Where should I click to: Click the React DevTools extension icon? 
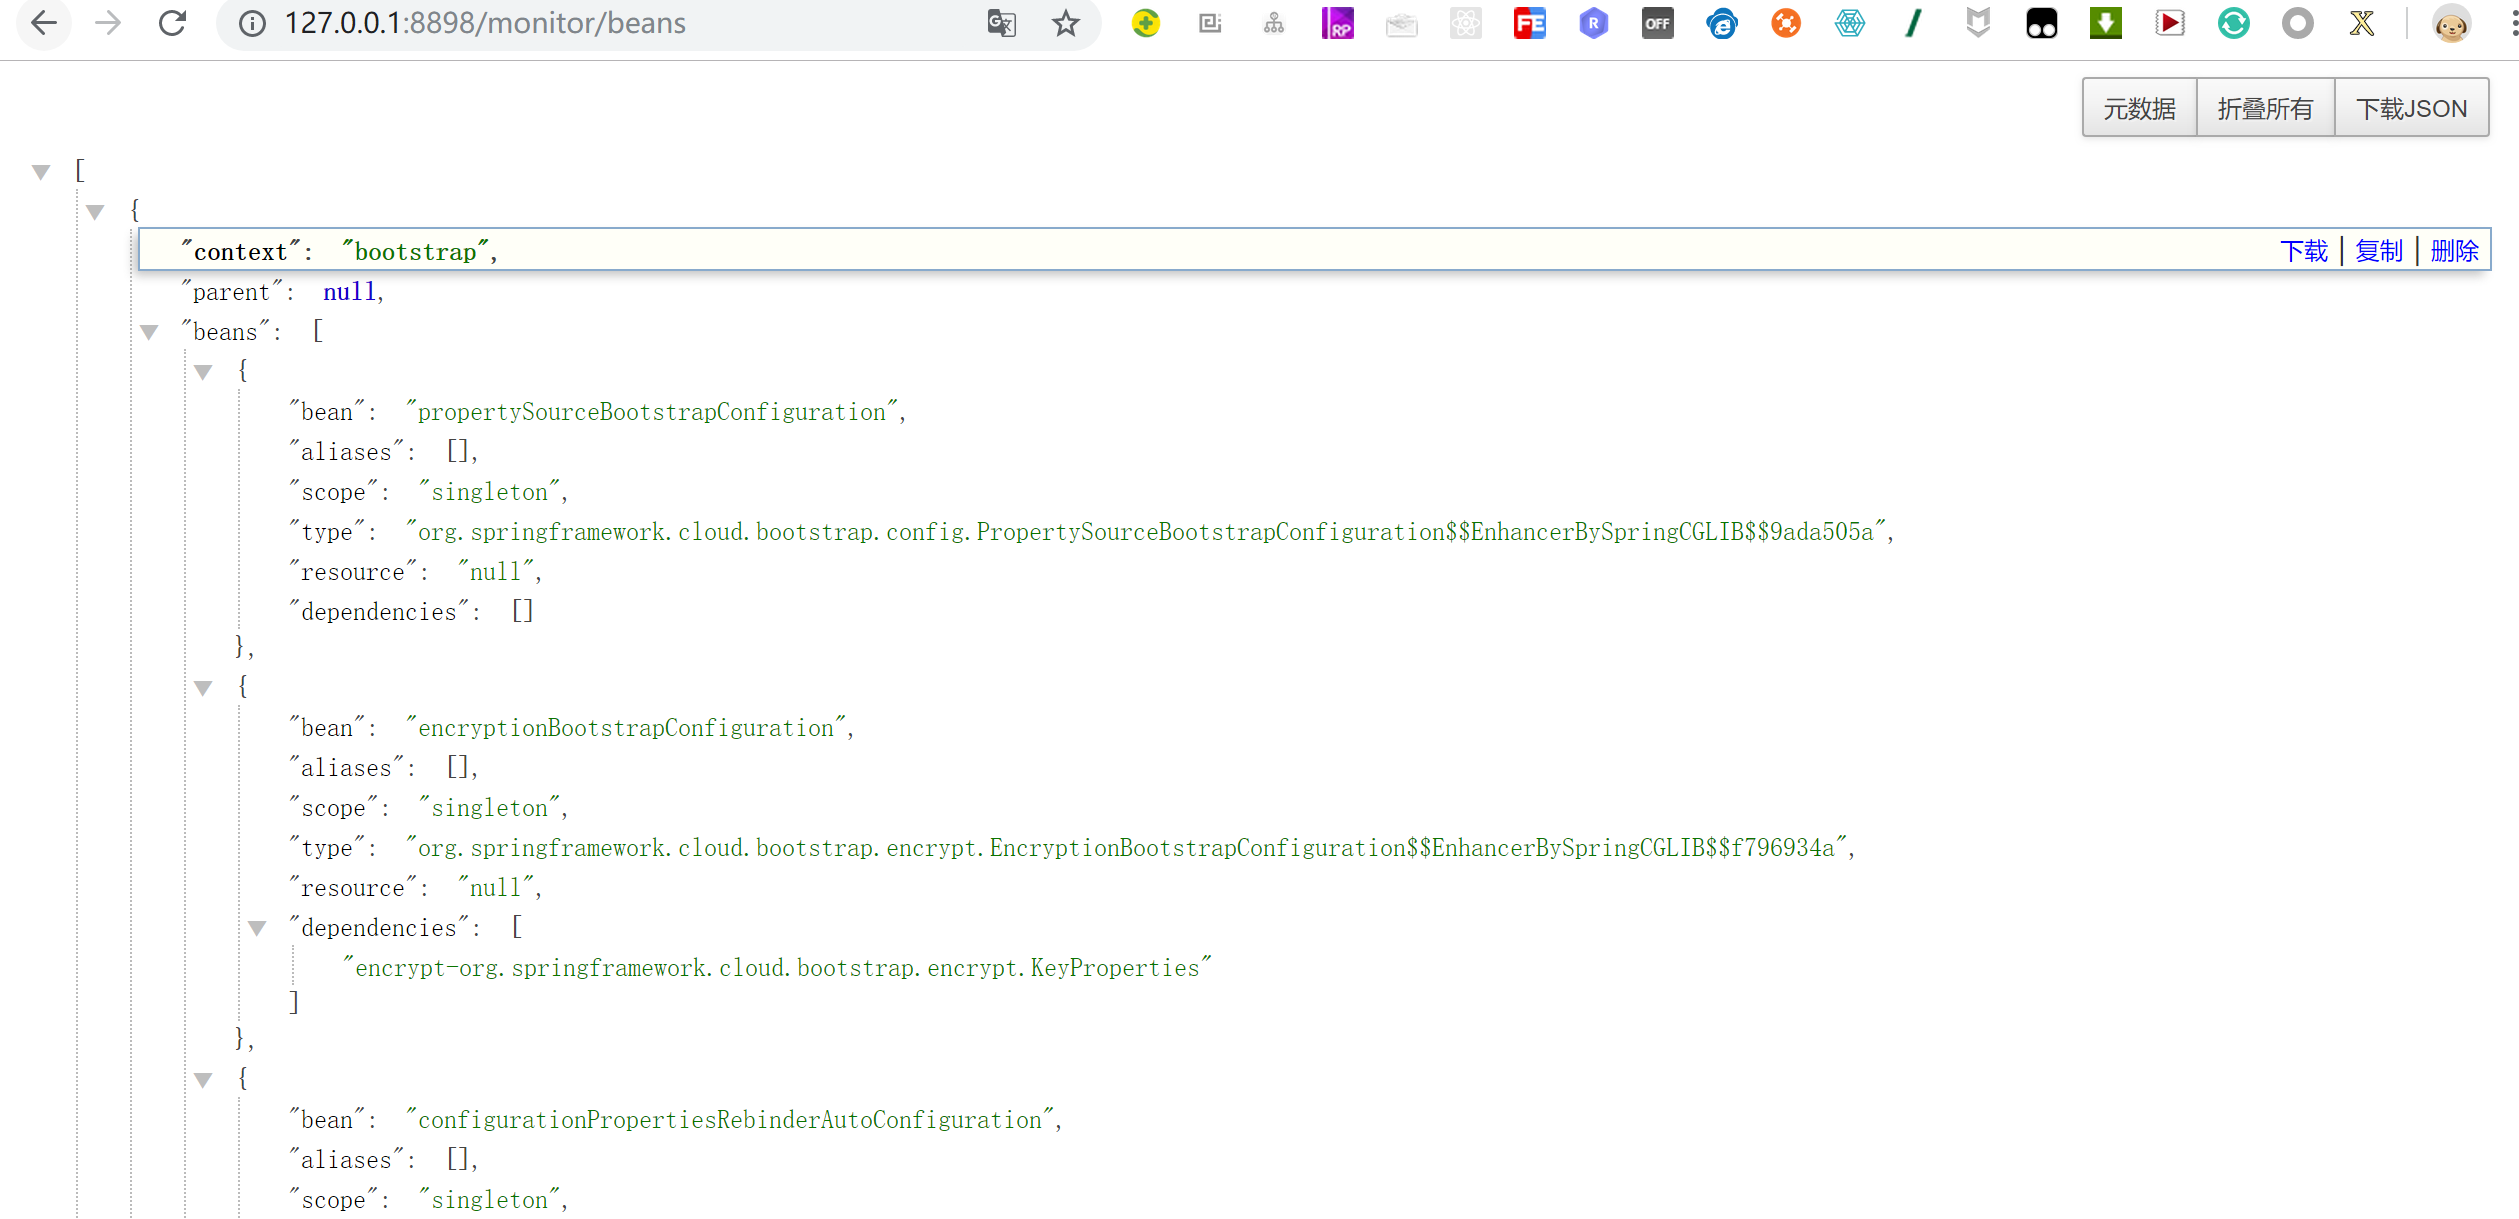point(1465,23)
